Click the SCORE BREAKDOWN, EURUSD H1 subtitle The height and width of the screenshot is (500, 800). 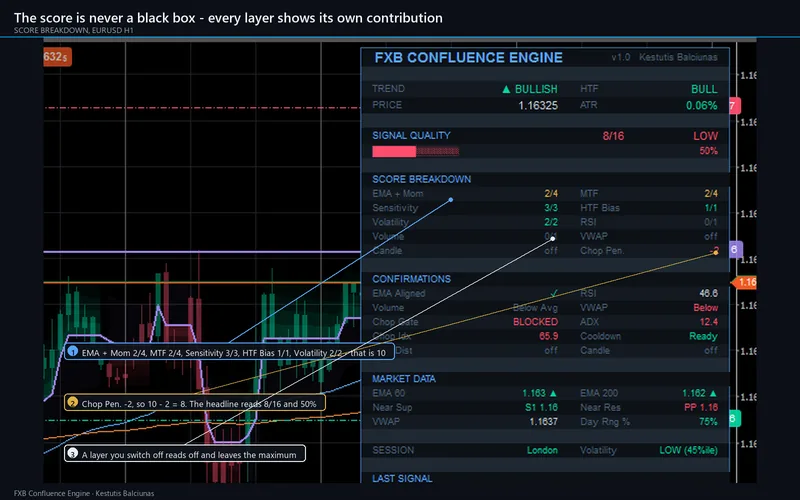(73, 30)
